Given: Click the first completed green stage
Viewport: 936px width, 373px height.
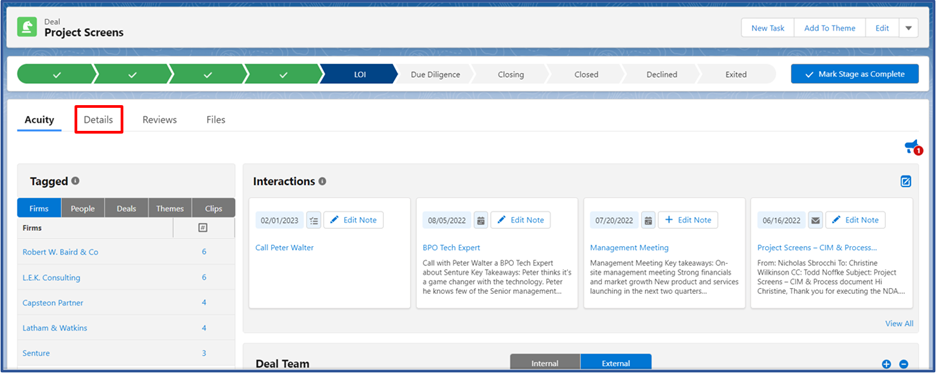Looking at the screenshot, I should coord(57,75).
